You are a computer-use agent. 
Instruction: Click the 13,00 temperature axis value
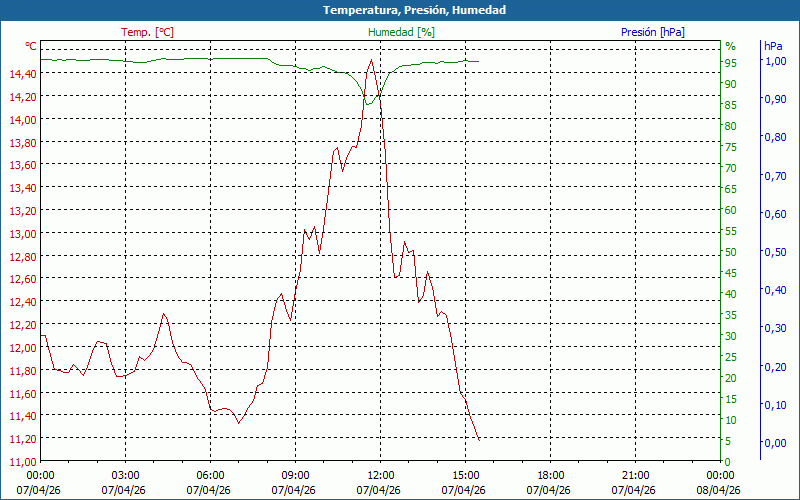point(22,233)
